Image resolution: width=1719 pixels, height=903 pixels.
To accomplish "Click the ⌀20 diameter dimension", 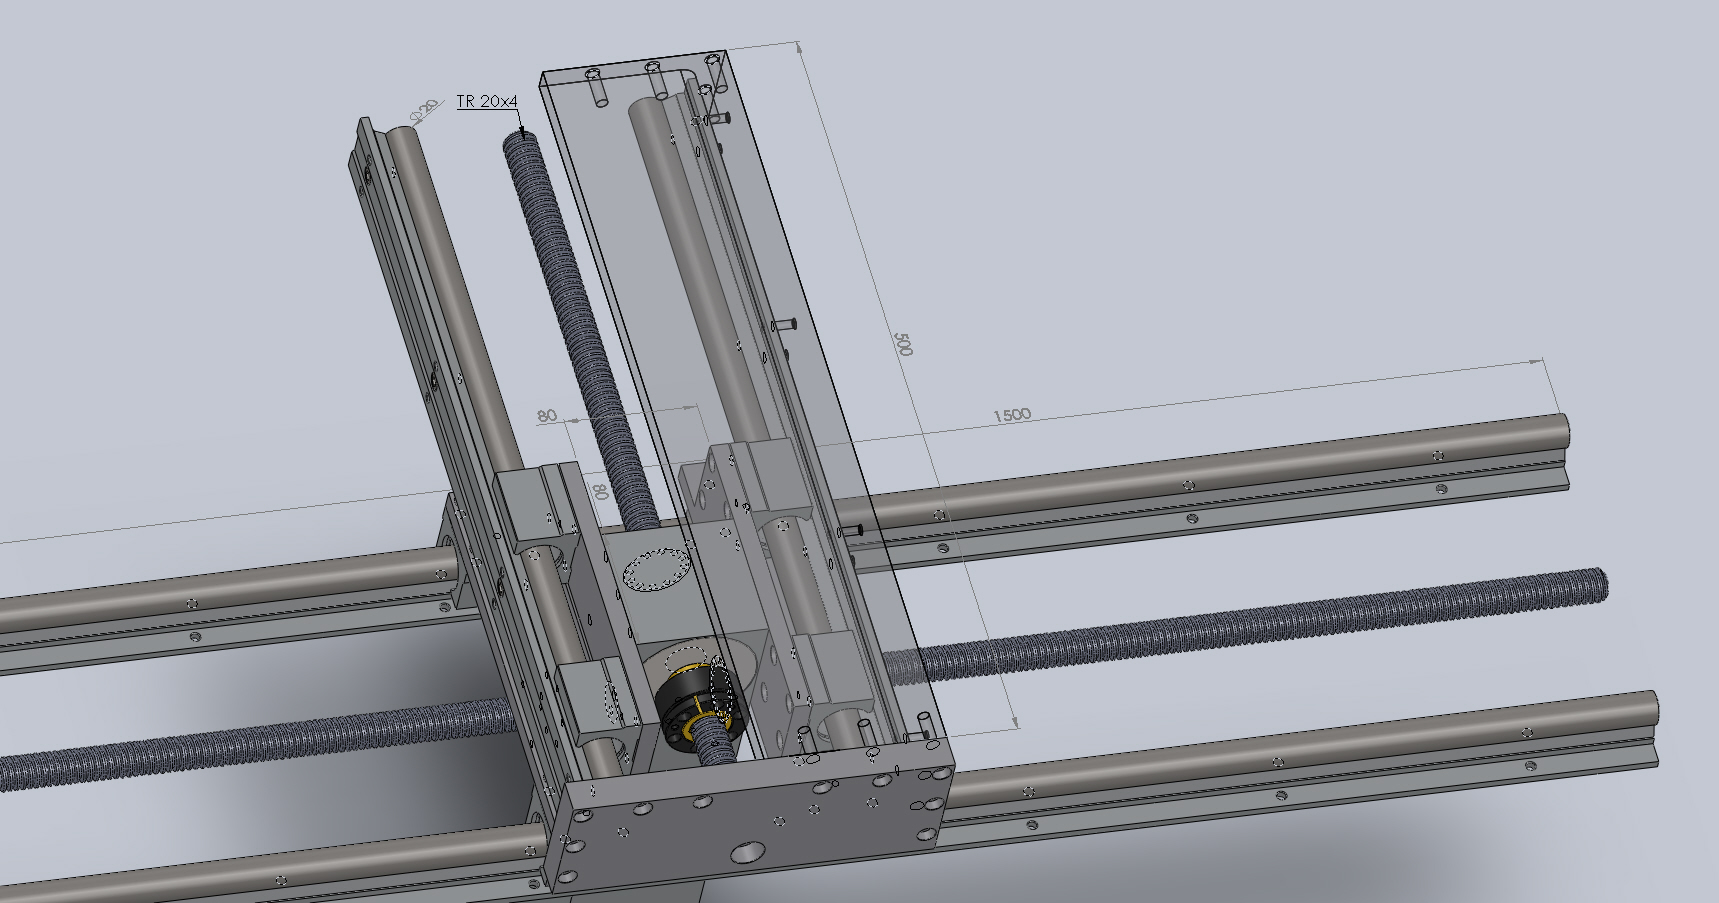I will click(x=426, y=110).
